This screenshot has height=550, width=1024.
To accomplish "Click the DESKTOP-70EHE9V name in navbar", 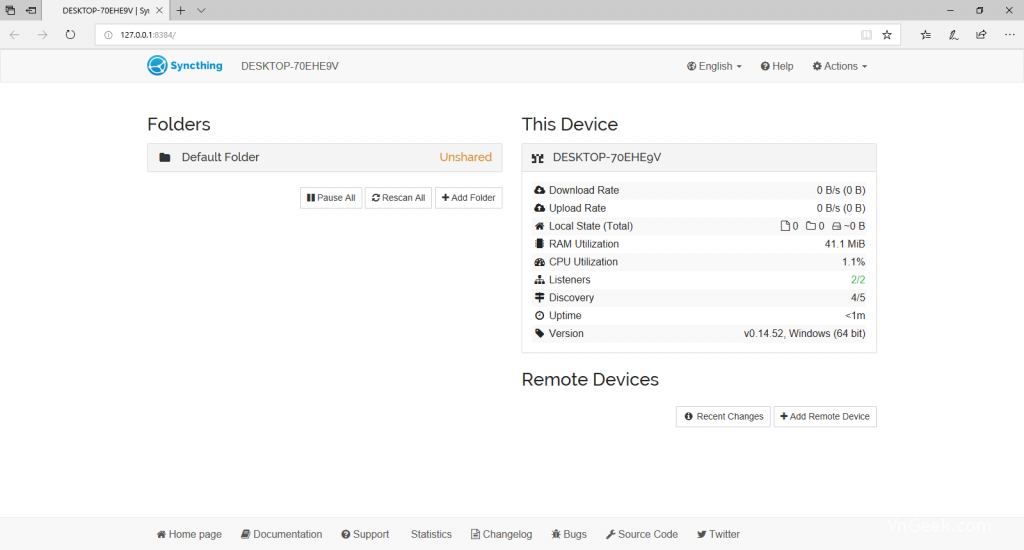I will tap(290, 66).
